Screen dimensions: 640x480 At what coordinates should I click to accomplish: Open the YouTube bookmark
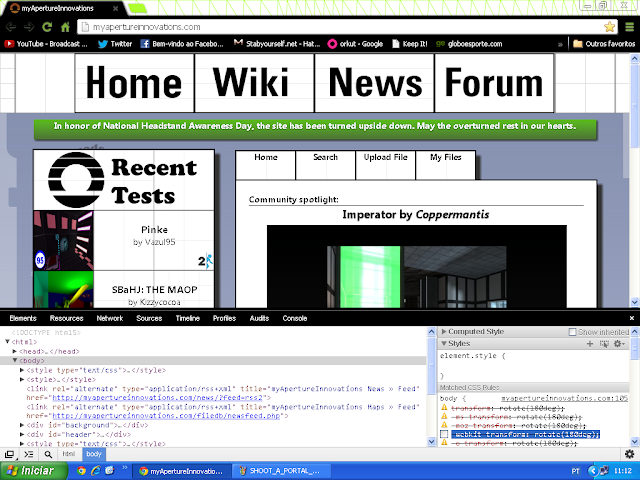point(46,44)
